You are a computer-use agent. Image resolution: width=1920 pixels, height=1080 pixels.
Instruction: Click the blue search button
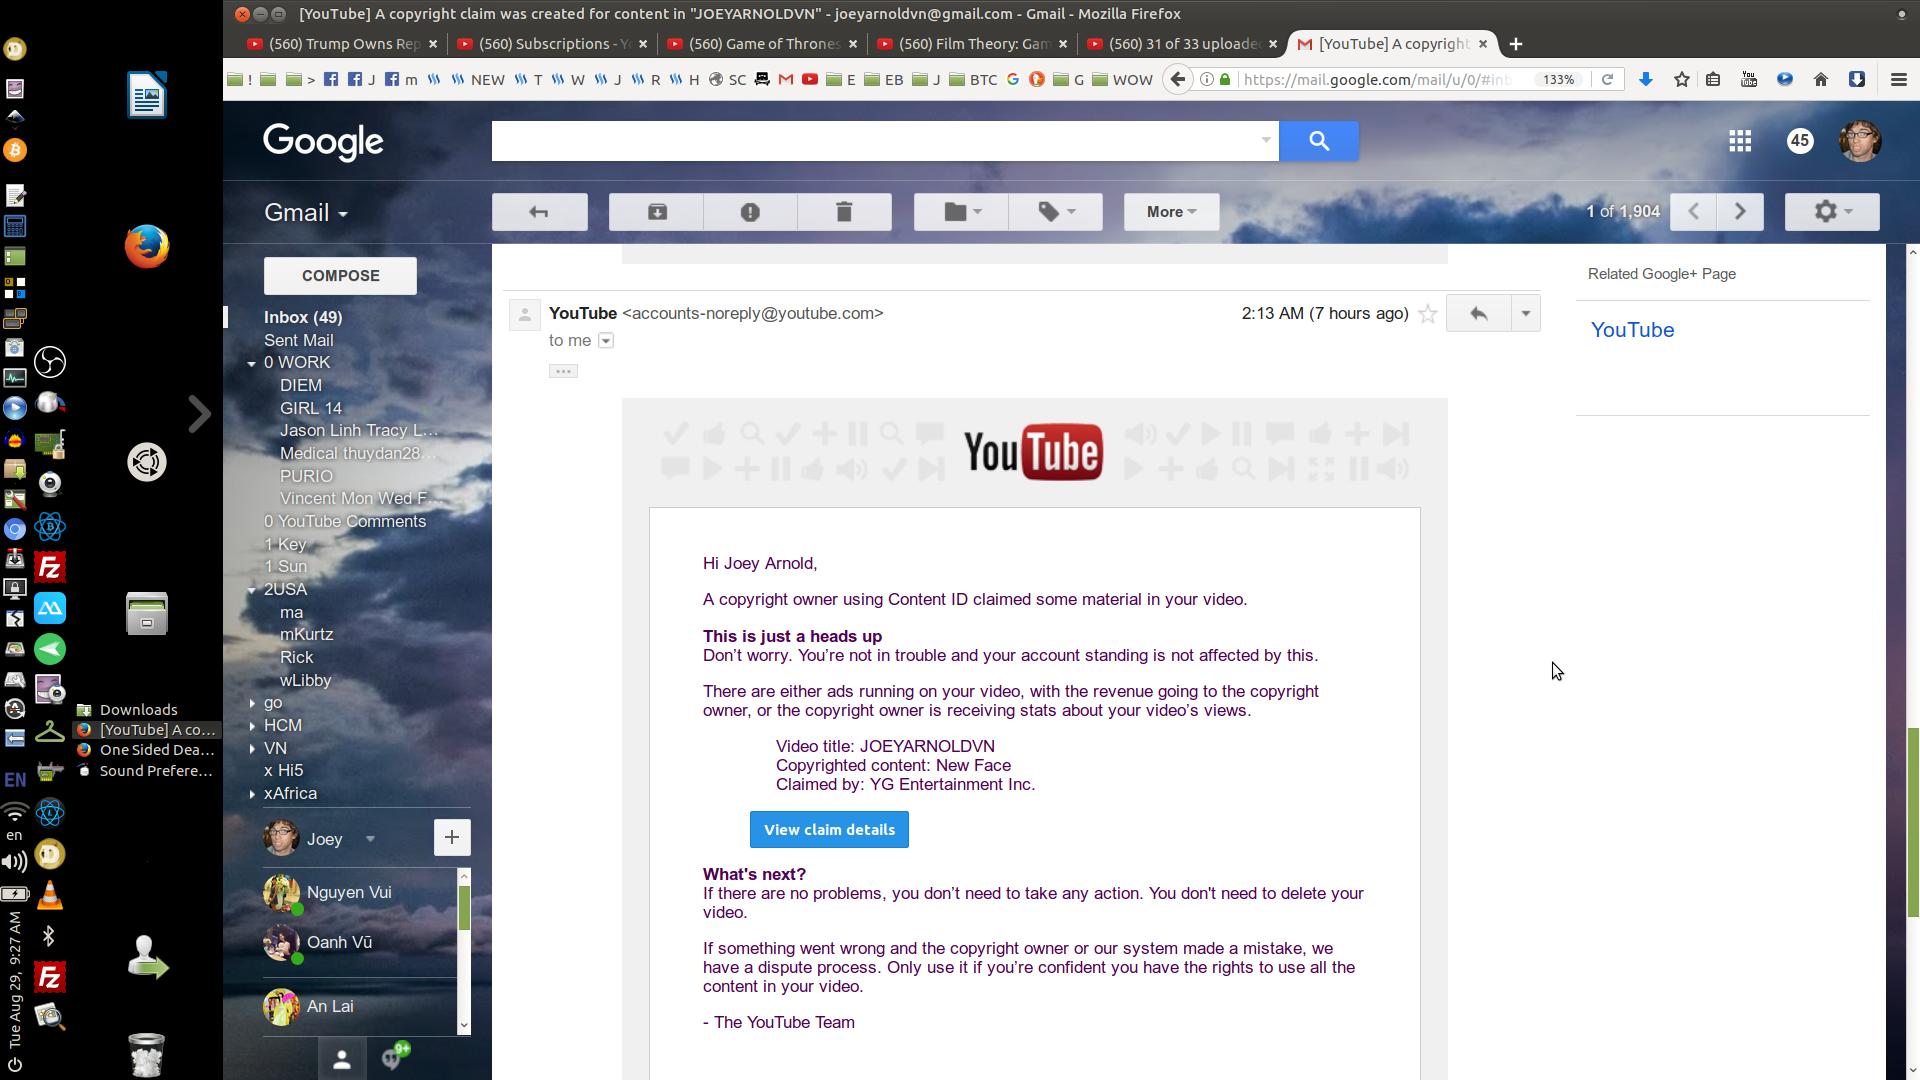(x=1319, y=141)
